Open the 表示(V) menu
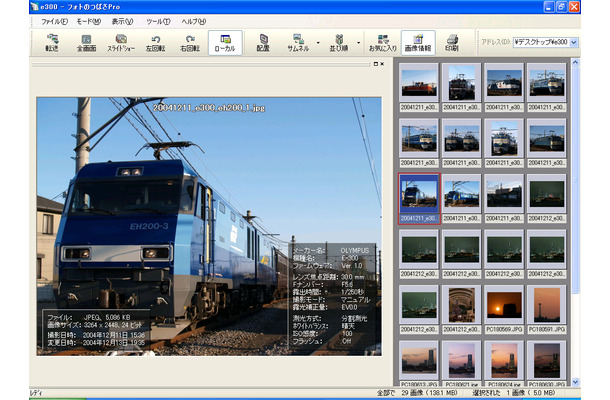This screenshot has height=400, width=610. pyautogui.click(x=123, y=22)
